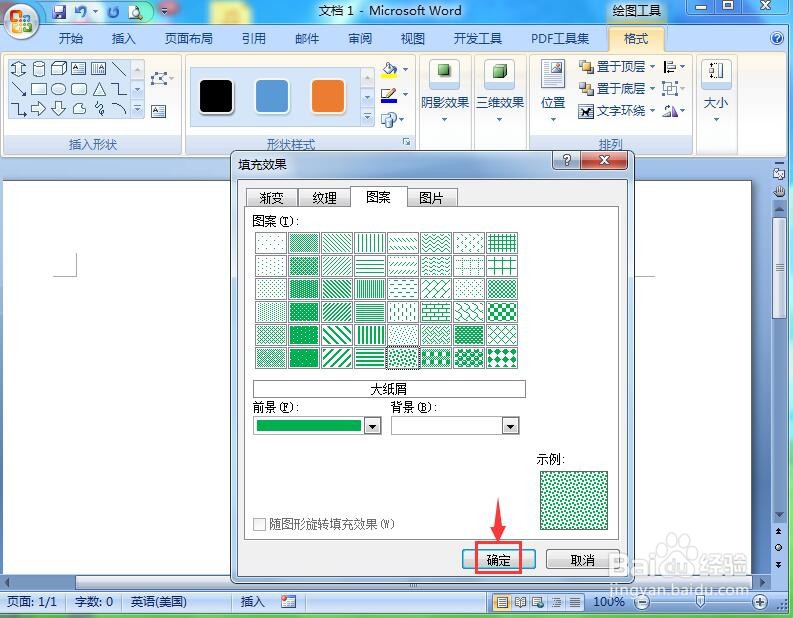Toggle rotate fill effect with shape checkbox
Screen dimensions: 793x618
(x=259, y=524)
